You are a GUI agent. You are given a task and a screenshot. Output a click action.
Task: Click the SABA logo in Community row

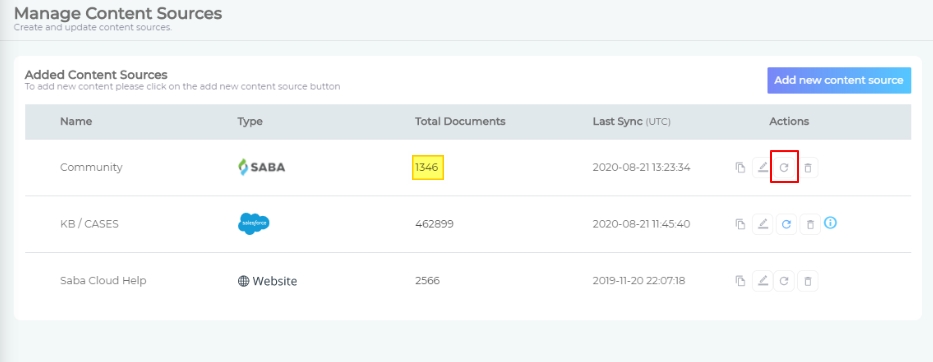click(262, 167)
